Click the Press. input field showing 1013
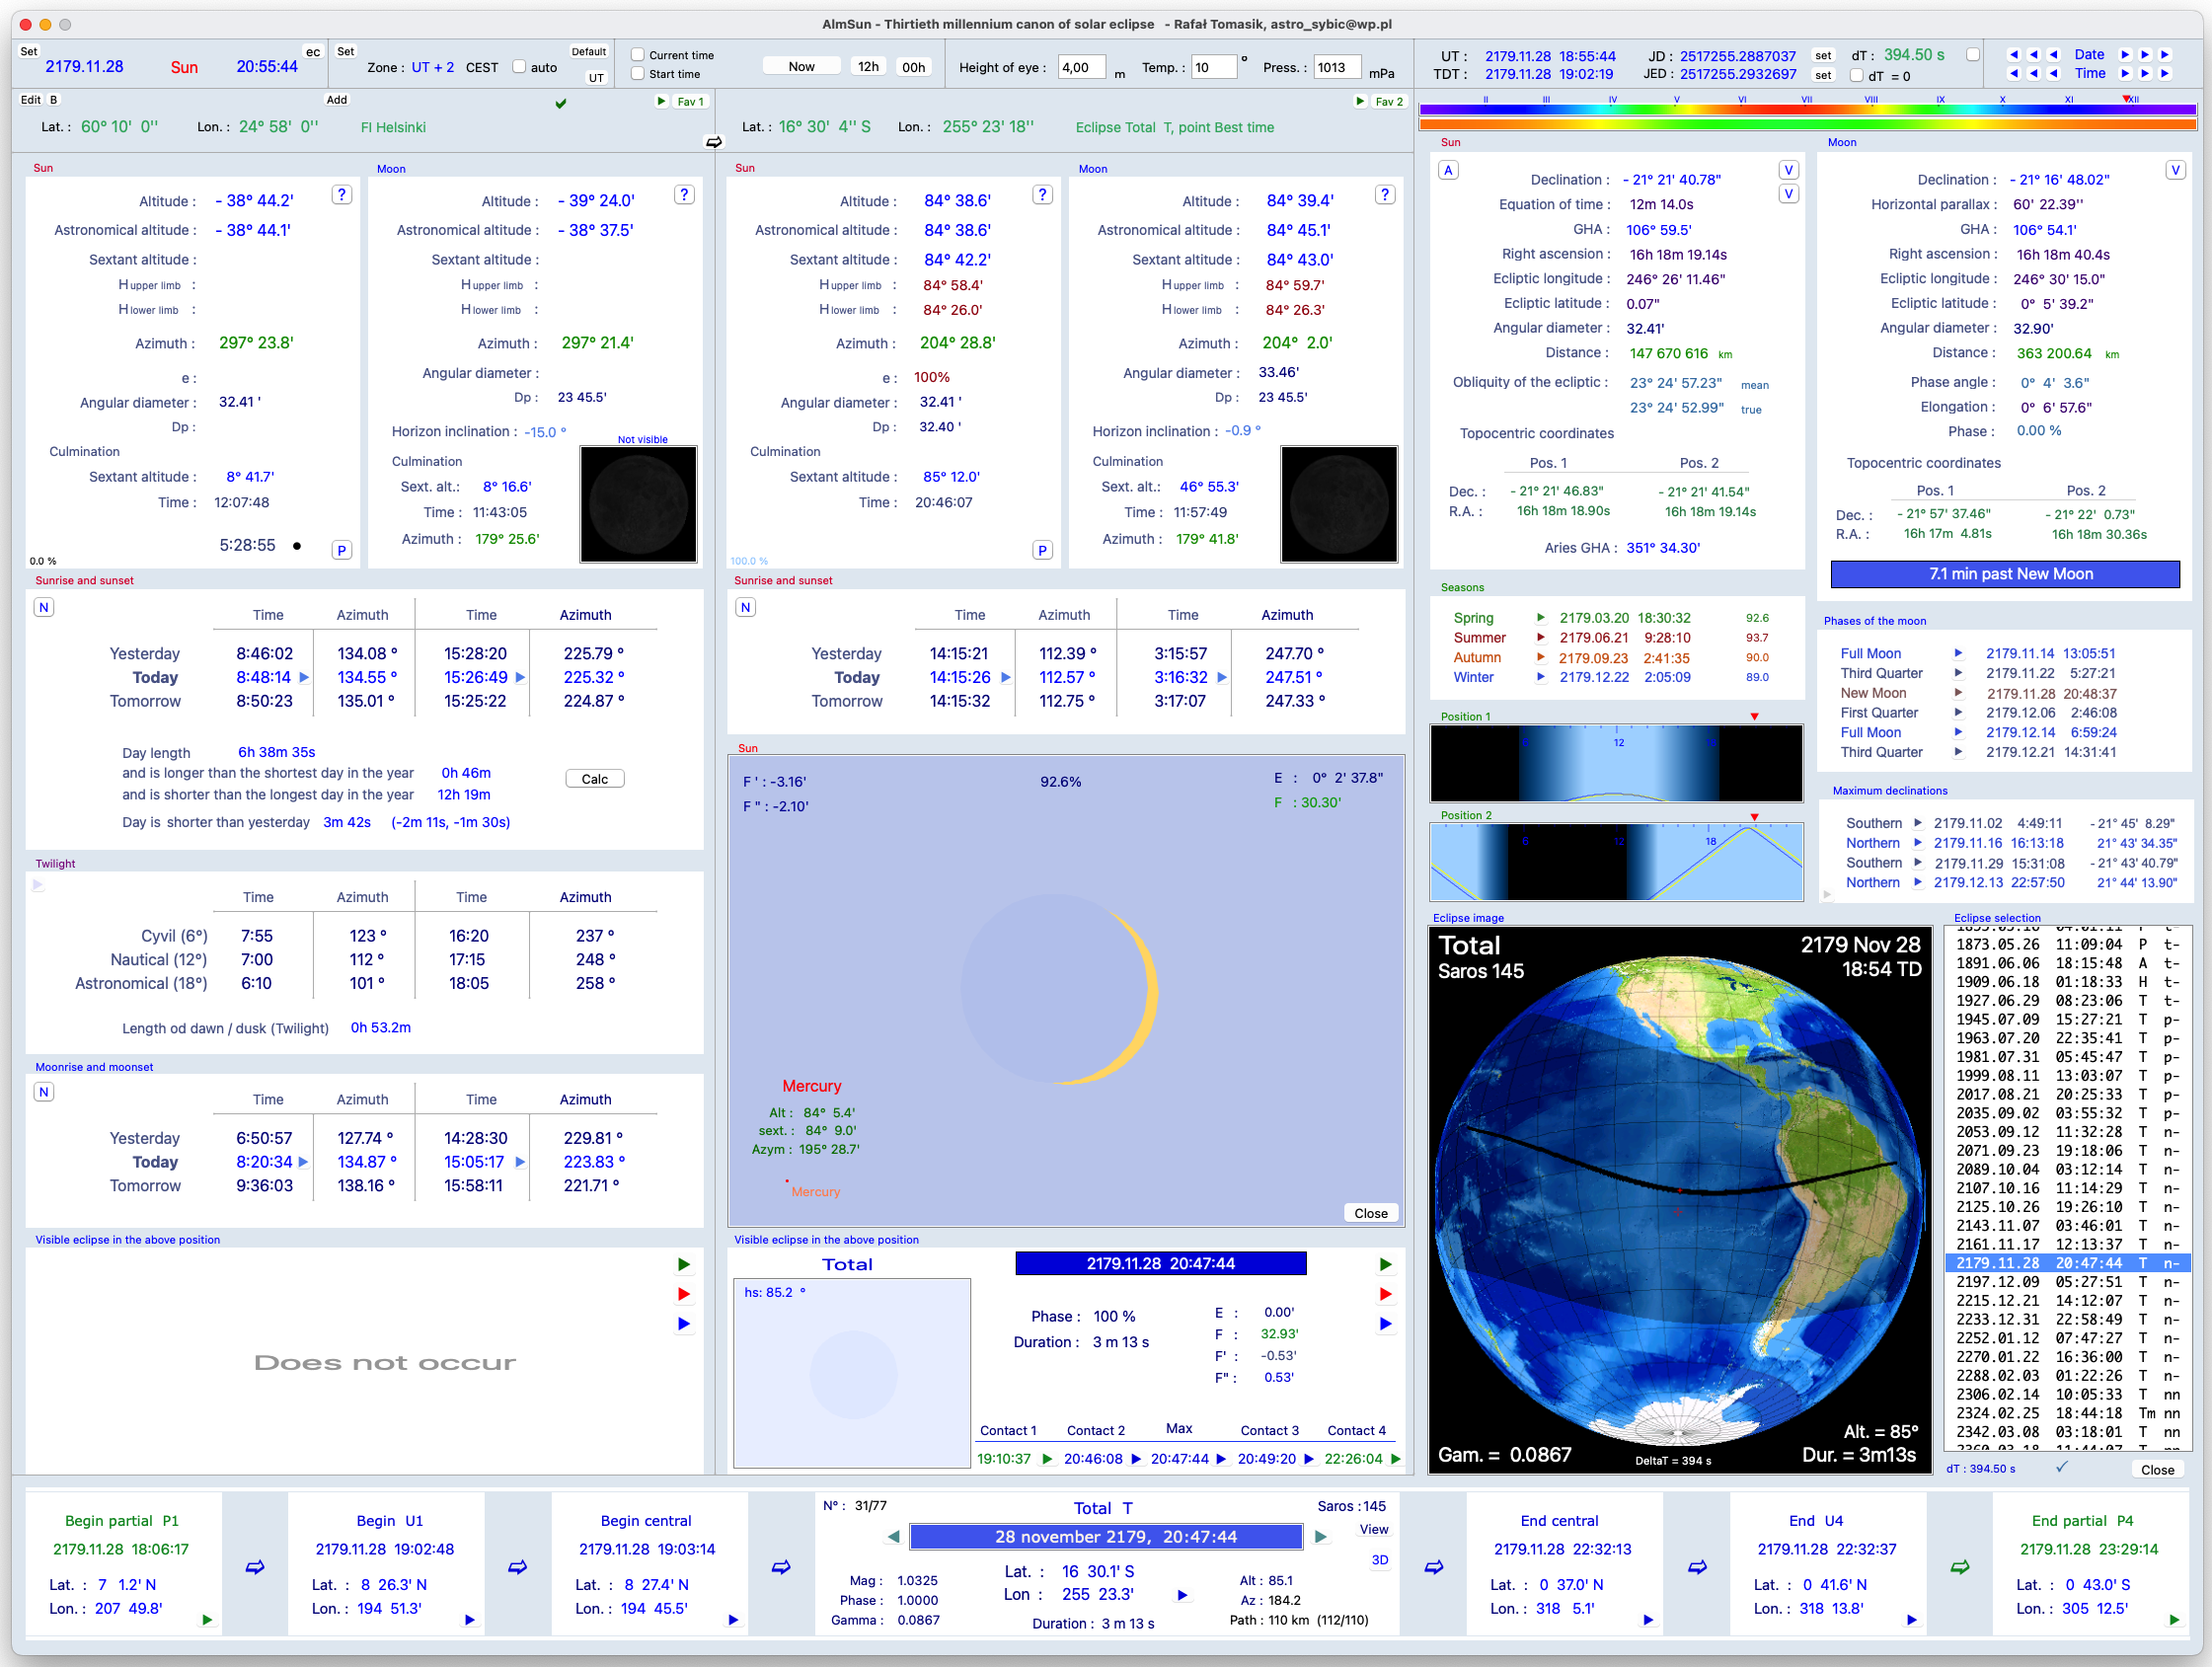Screen dimensions: 2212x1667 (x=1336, y=67)
